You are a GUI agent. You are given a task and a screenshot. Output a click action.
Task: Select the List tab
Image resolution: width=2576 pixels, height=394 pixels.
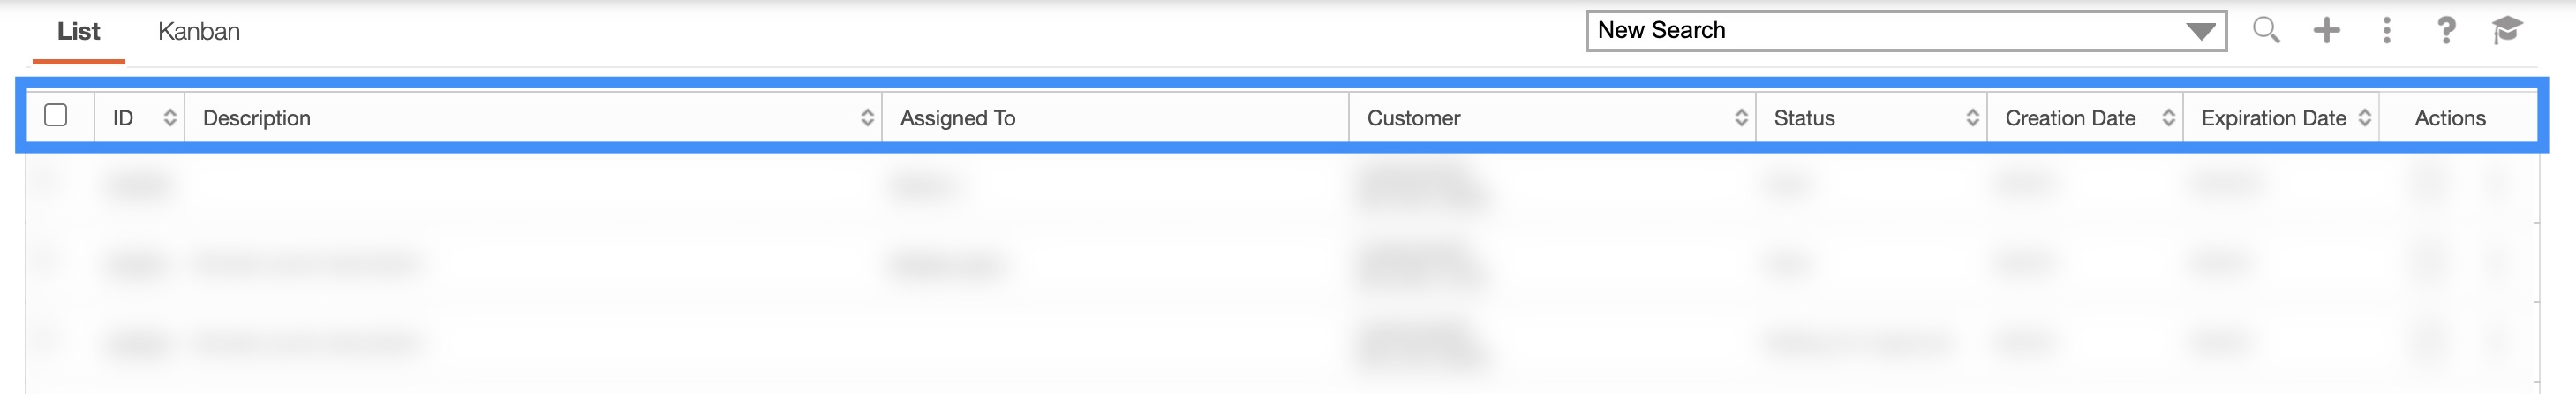click(x=78, y=32)
